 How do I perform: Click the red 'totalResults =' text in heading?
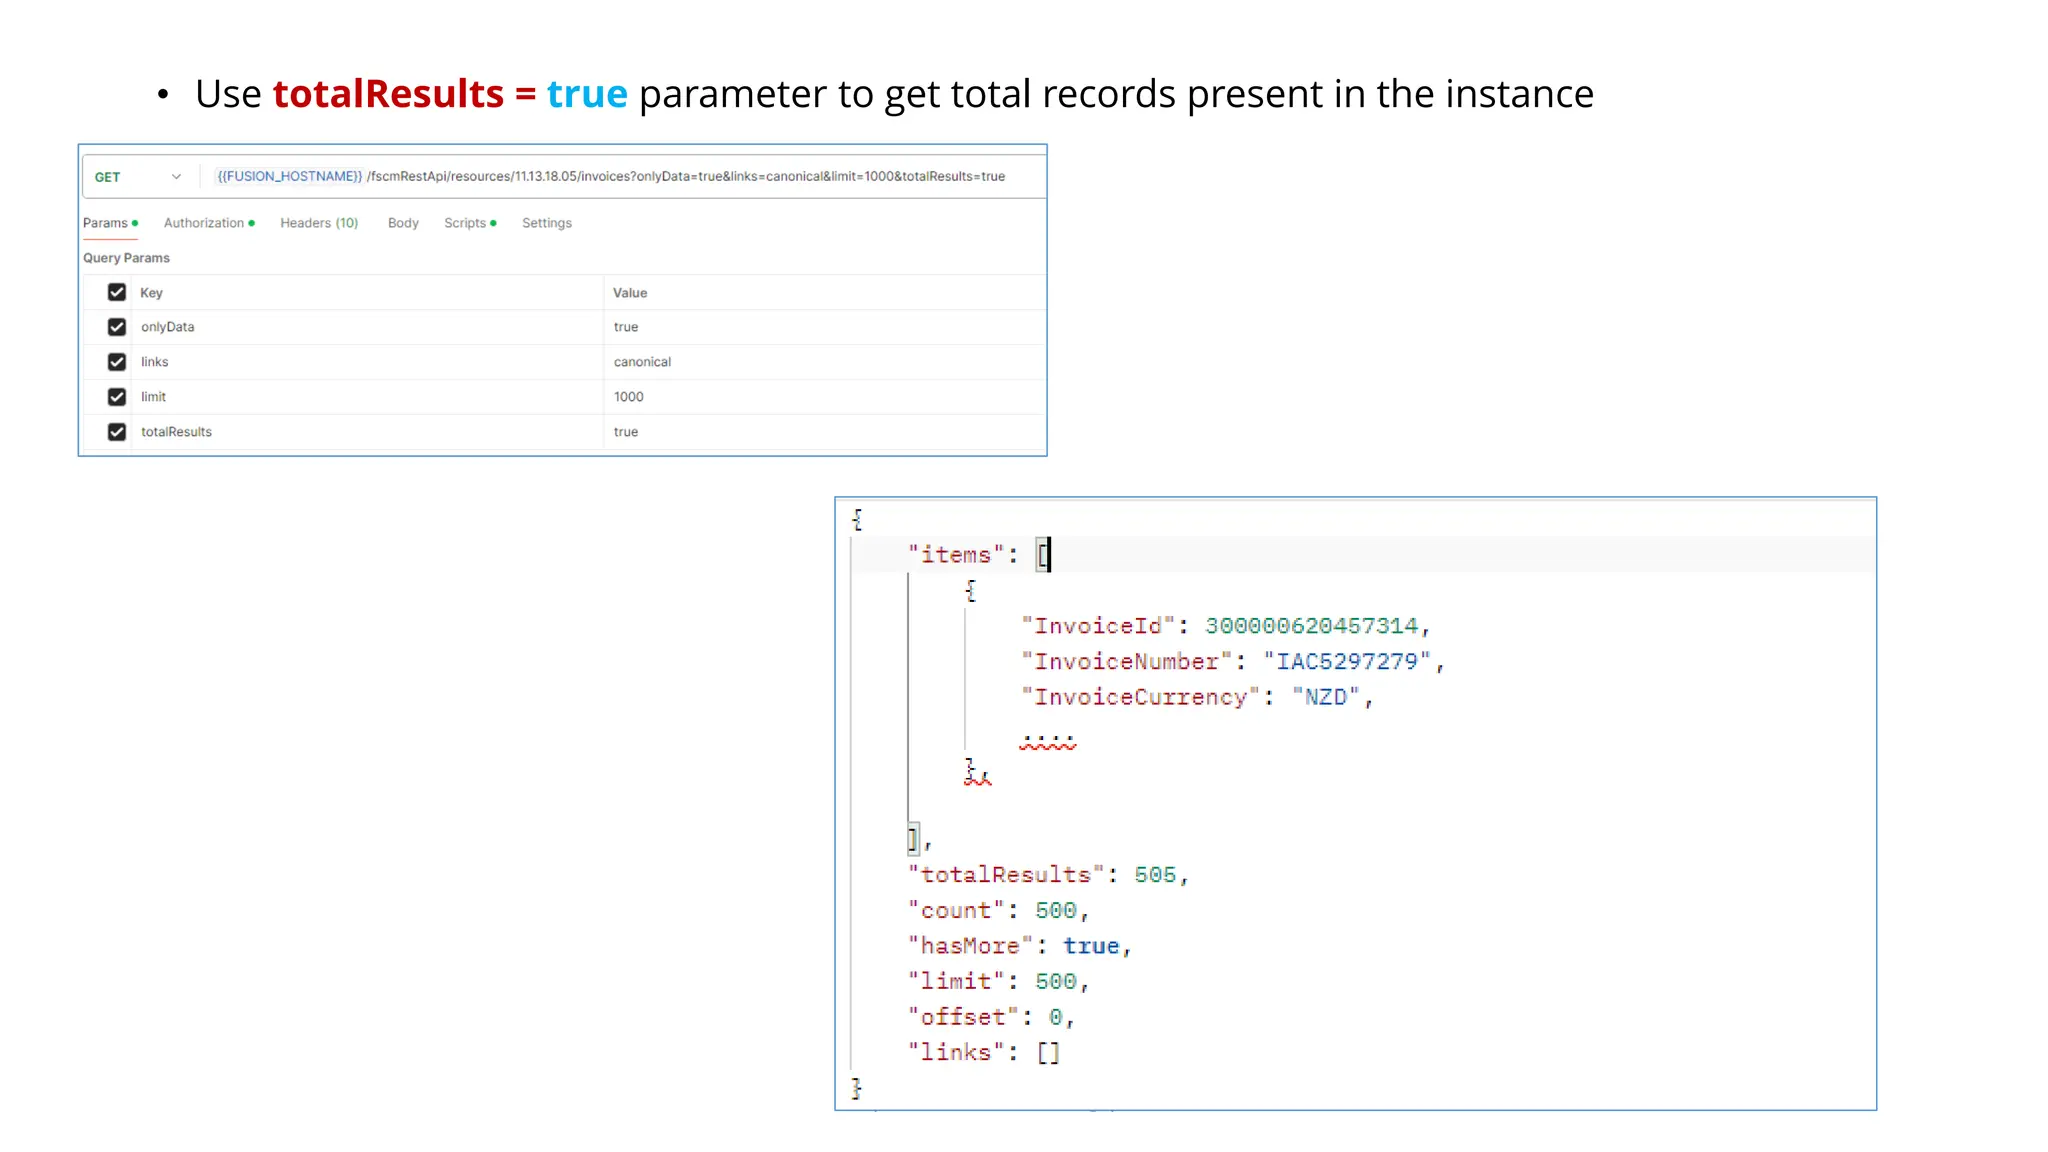(404, 94)
